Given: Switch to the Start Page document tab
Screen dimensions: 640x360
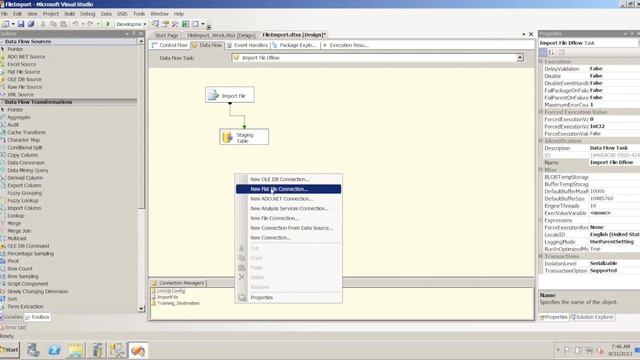Looking at the screenshot, I should (x=167, y=35).
